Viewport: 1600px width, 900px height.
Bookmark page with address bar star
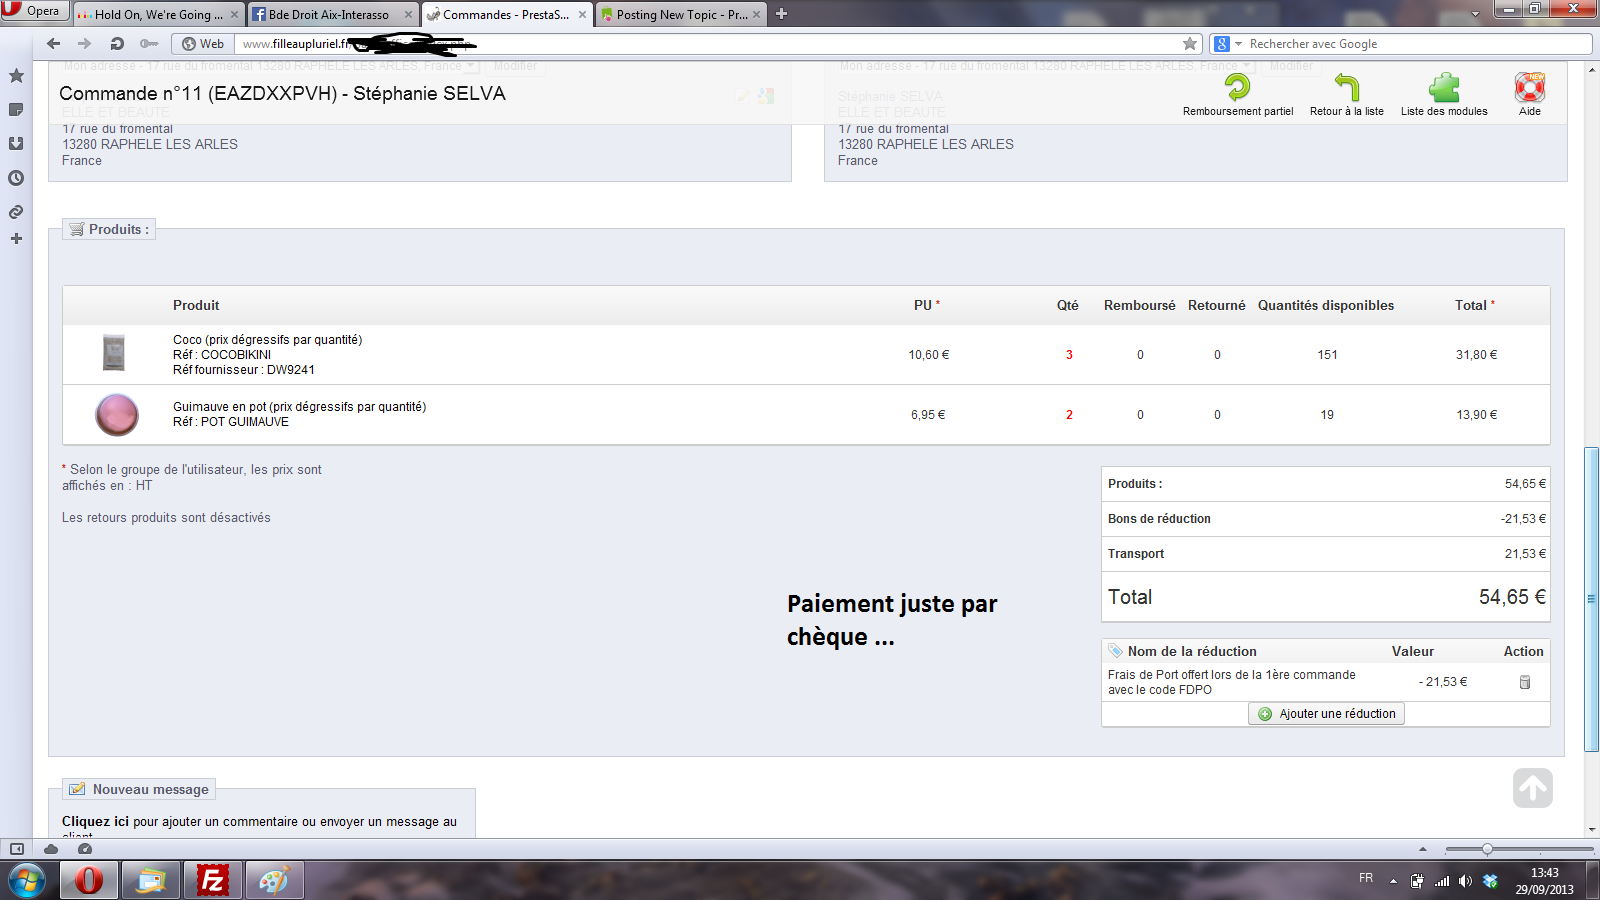click(1190, 43)
